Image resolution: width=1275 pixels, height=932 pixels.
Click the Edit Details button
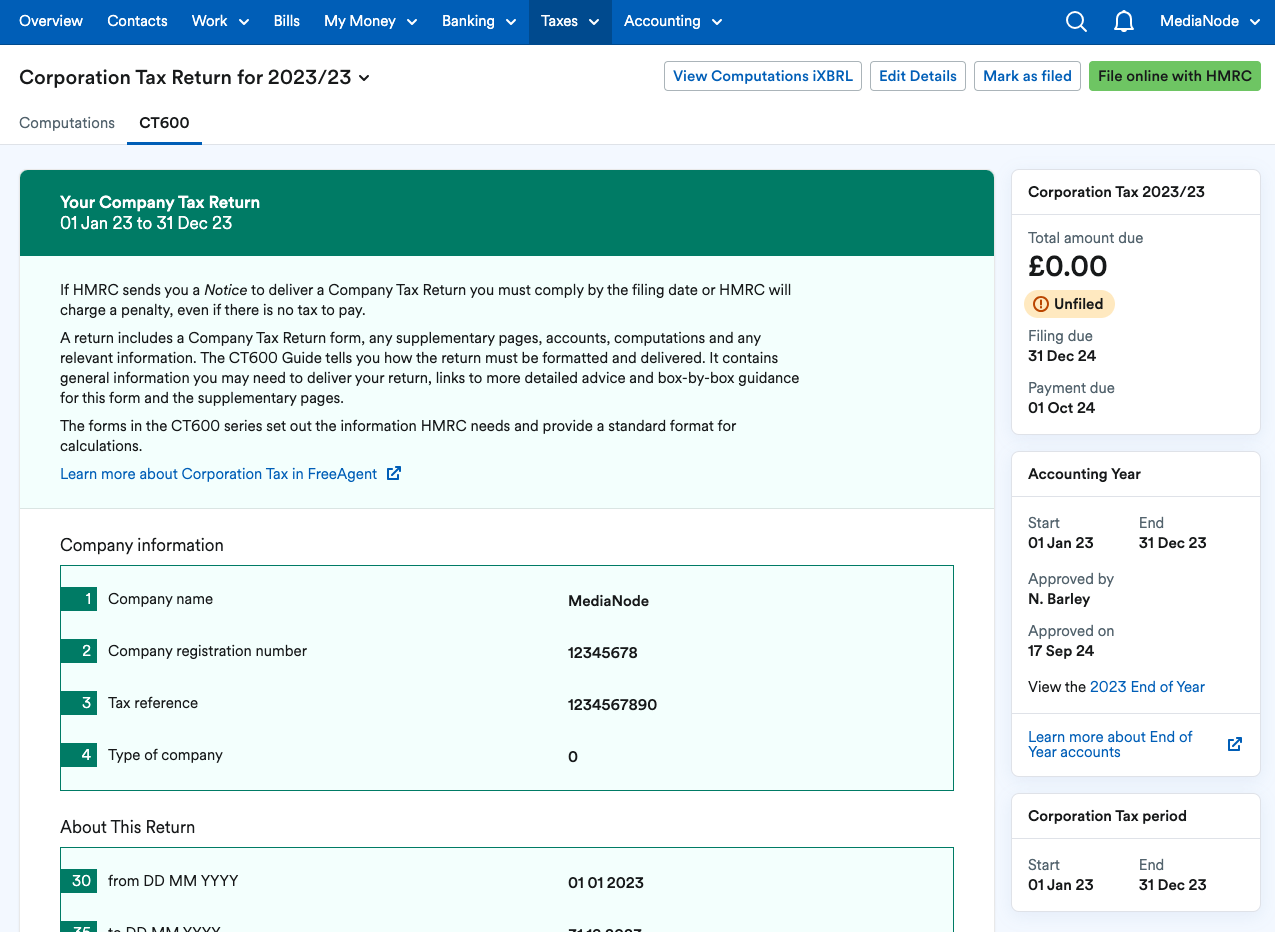pyautogui.click(x=918, y=76)
